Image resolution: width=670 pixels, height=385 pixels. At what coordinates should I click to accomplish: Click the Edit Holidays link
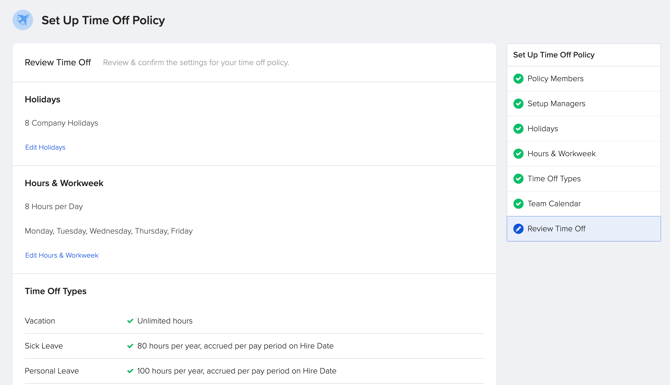click(45, 147)
